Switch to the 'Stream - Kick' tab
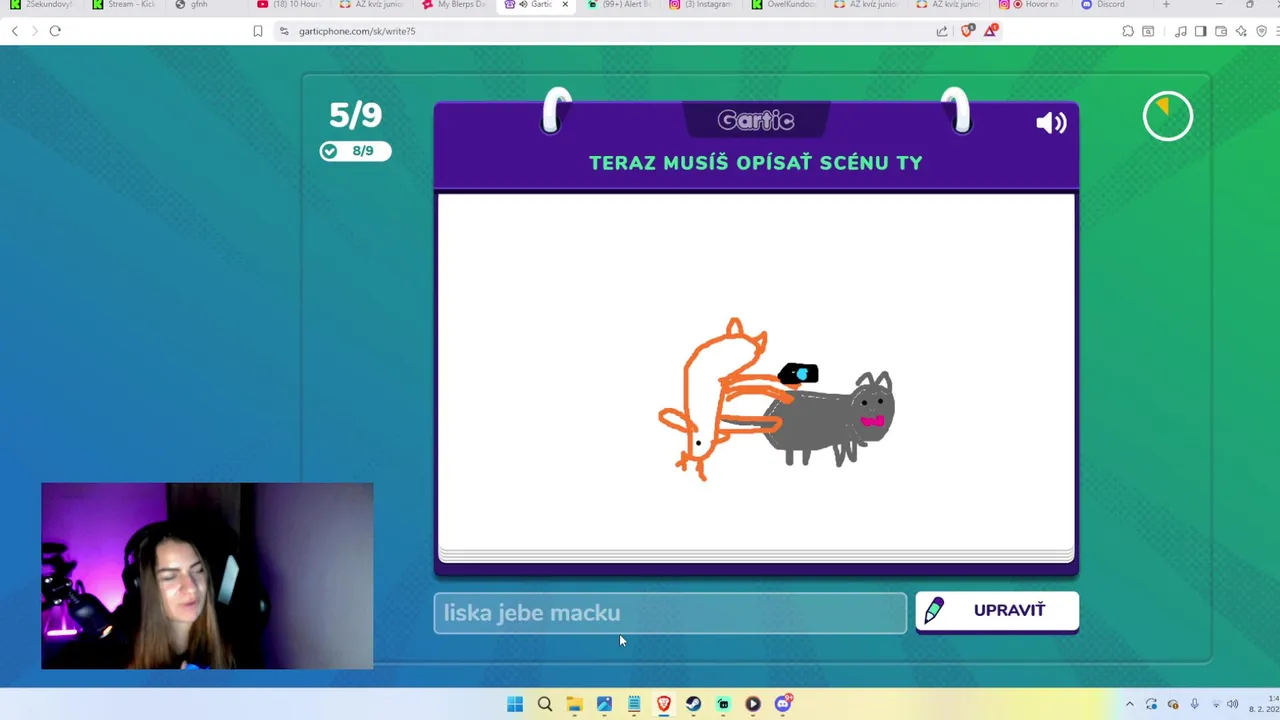 coord(125,5)
